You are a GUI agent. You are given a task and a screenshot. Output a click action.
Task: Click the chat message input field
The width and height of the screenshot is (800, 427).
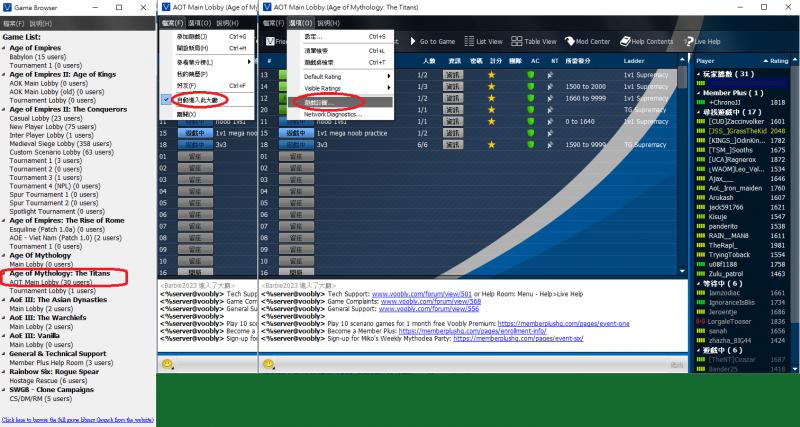point(469,364)
